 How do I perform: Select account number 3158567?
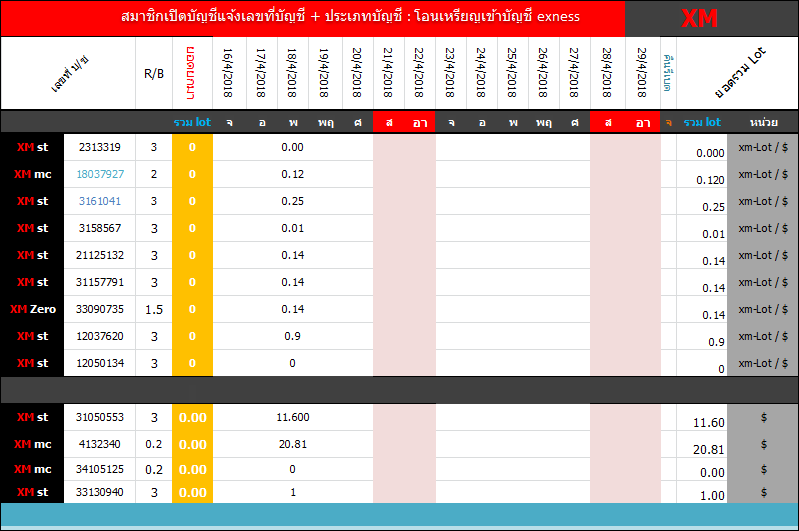point(99,228)
